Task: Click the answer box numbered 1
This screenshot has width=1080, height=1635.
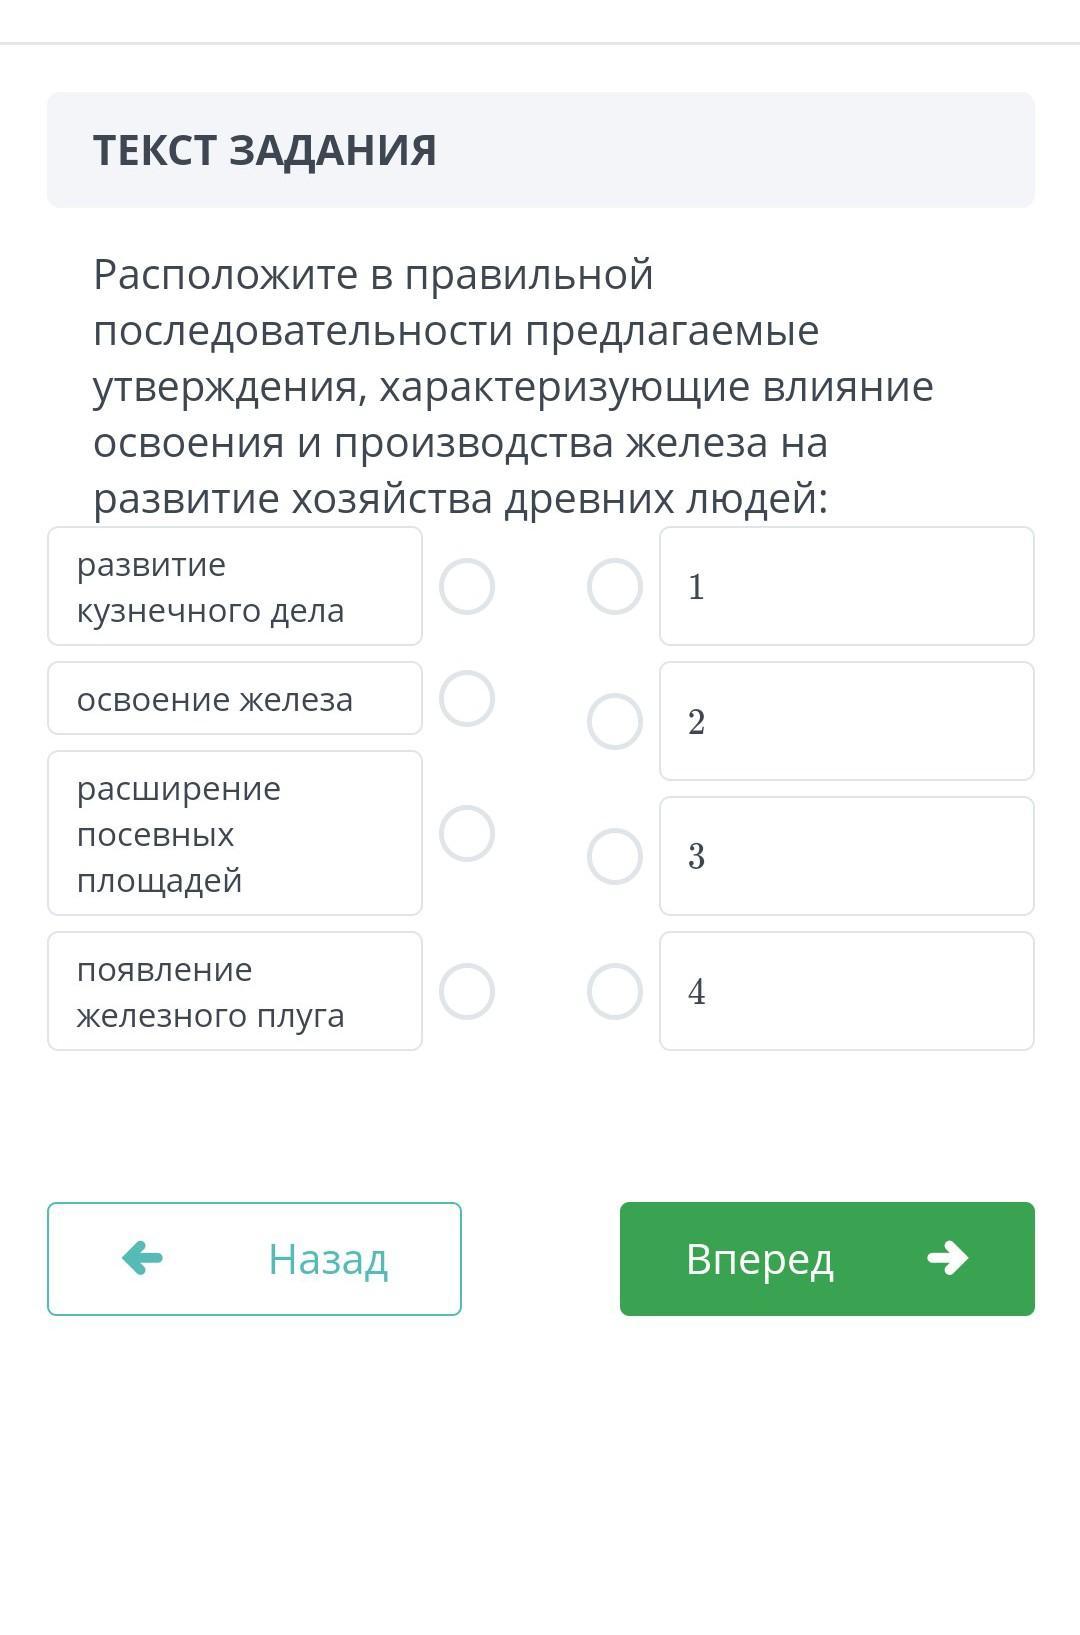Action: coord(846,587)
